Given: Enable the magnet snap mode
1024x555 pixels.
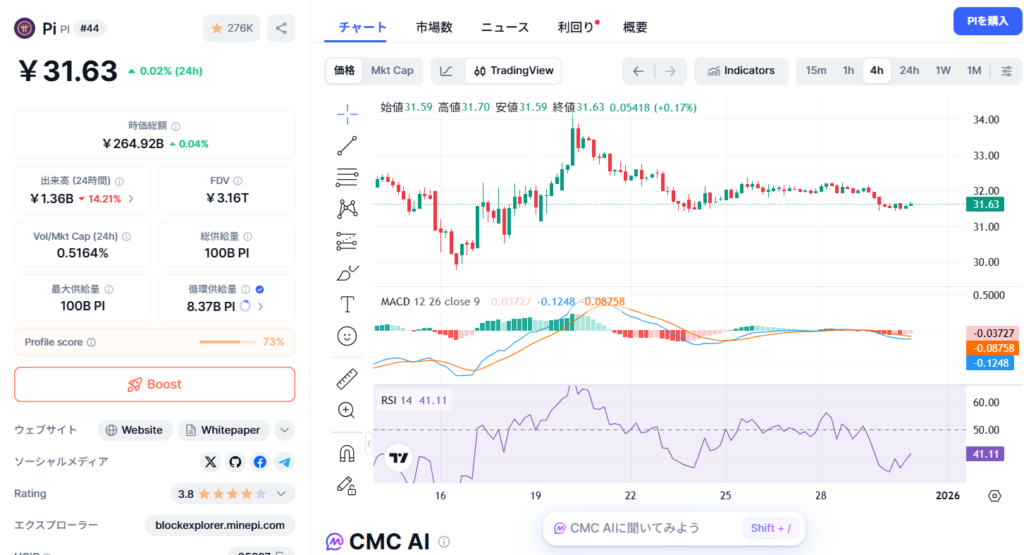Looking at the screenshot, I should (347, 453).
